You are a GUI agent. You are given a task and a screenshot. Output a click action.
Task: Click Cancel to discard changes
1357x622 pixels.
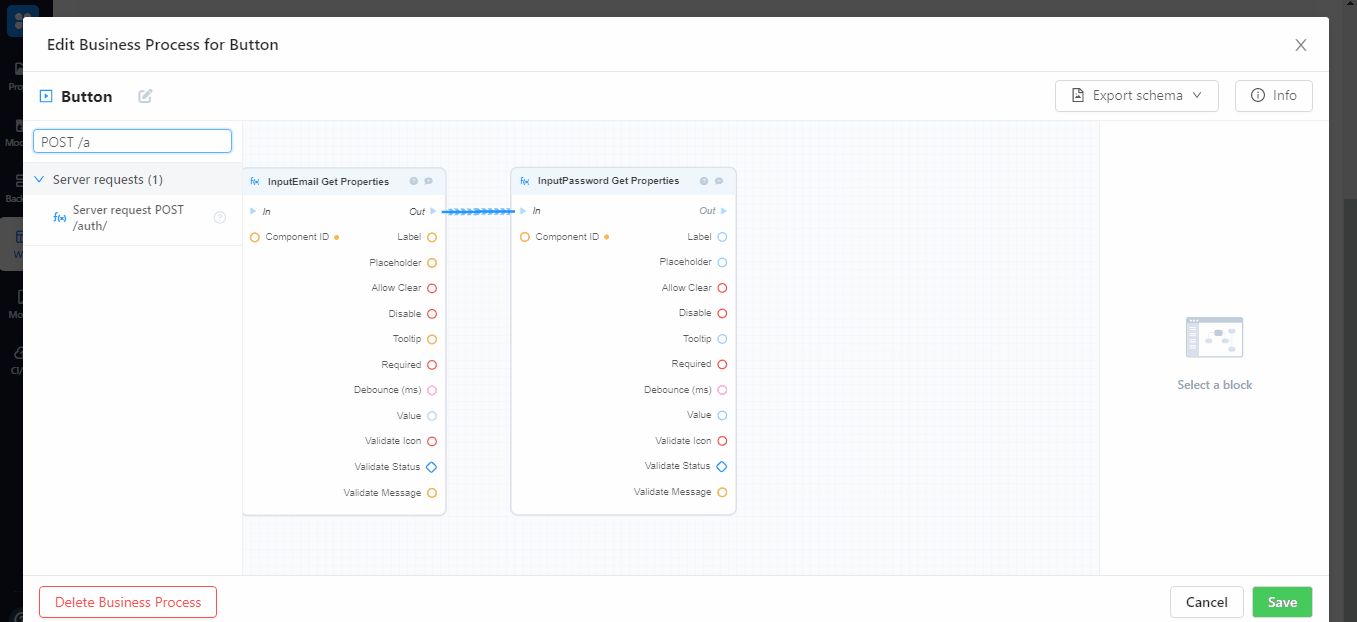click(1206, 602)
